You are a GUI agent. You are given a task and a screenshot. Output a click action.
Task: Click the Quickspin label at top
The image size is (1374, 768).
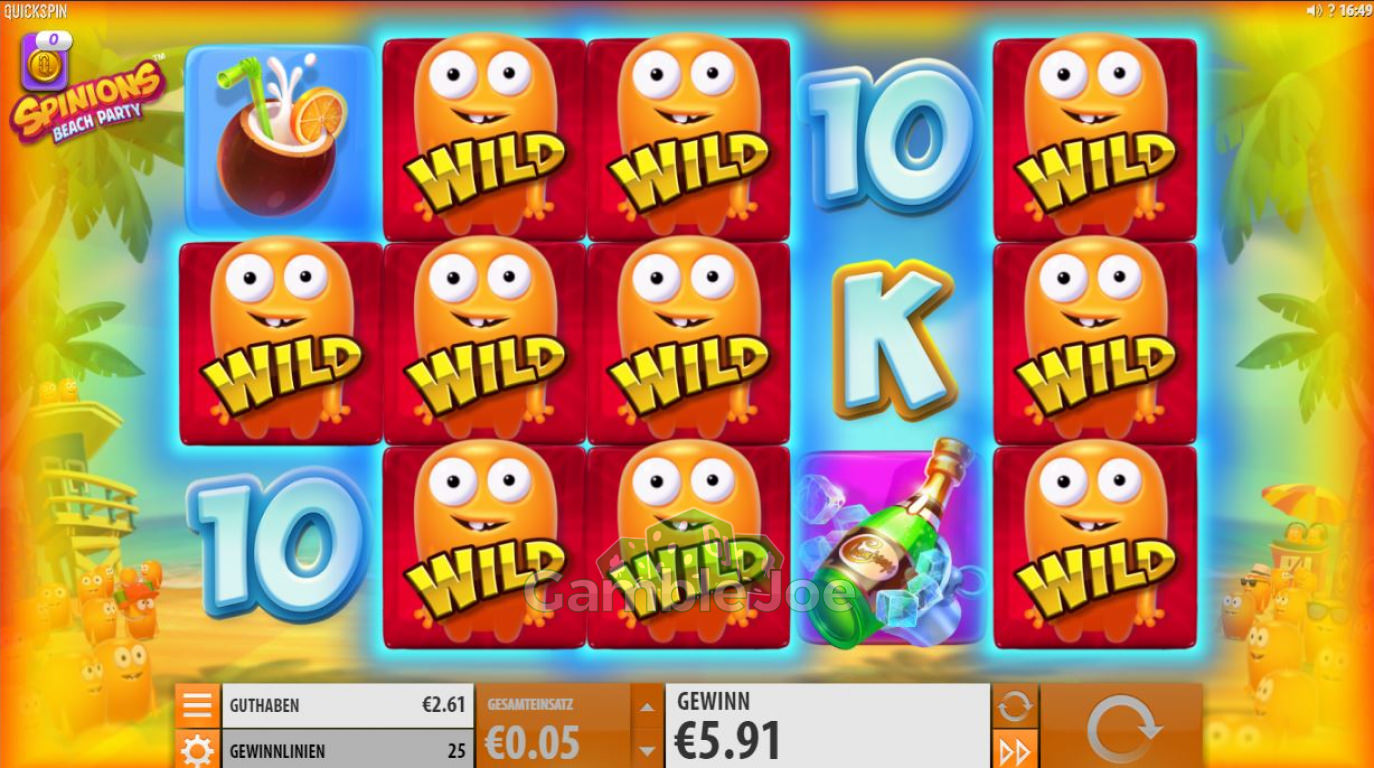click(35, 10)
